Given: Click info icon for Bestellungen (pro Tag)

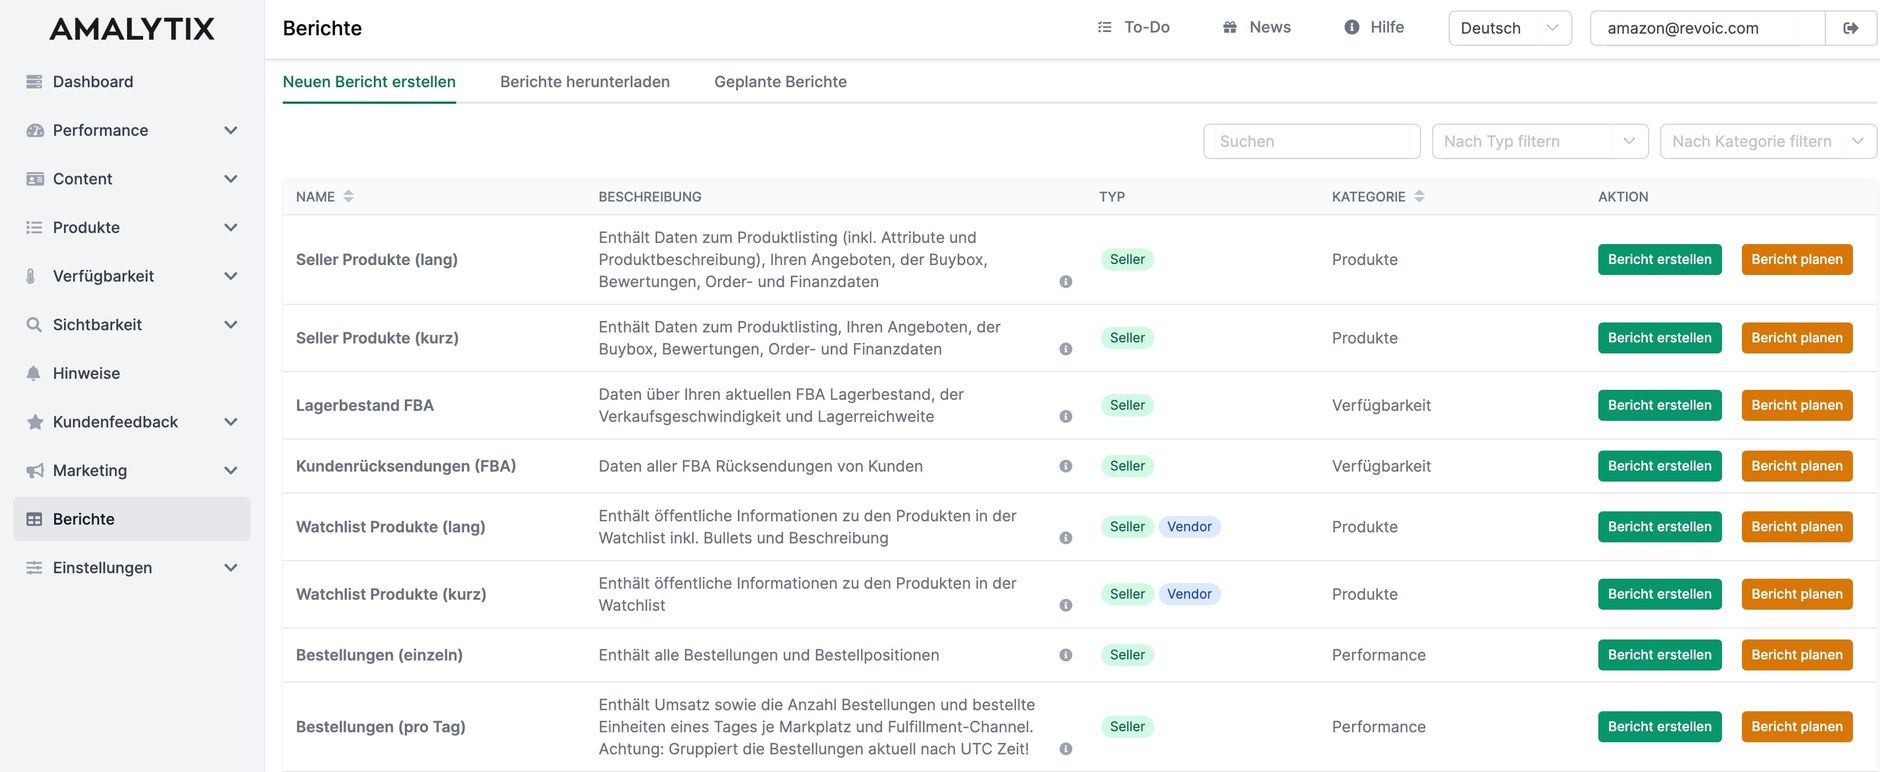Looking at the screenshot, I should pos(1066,749).
